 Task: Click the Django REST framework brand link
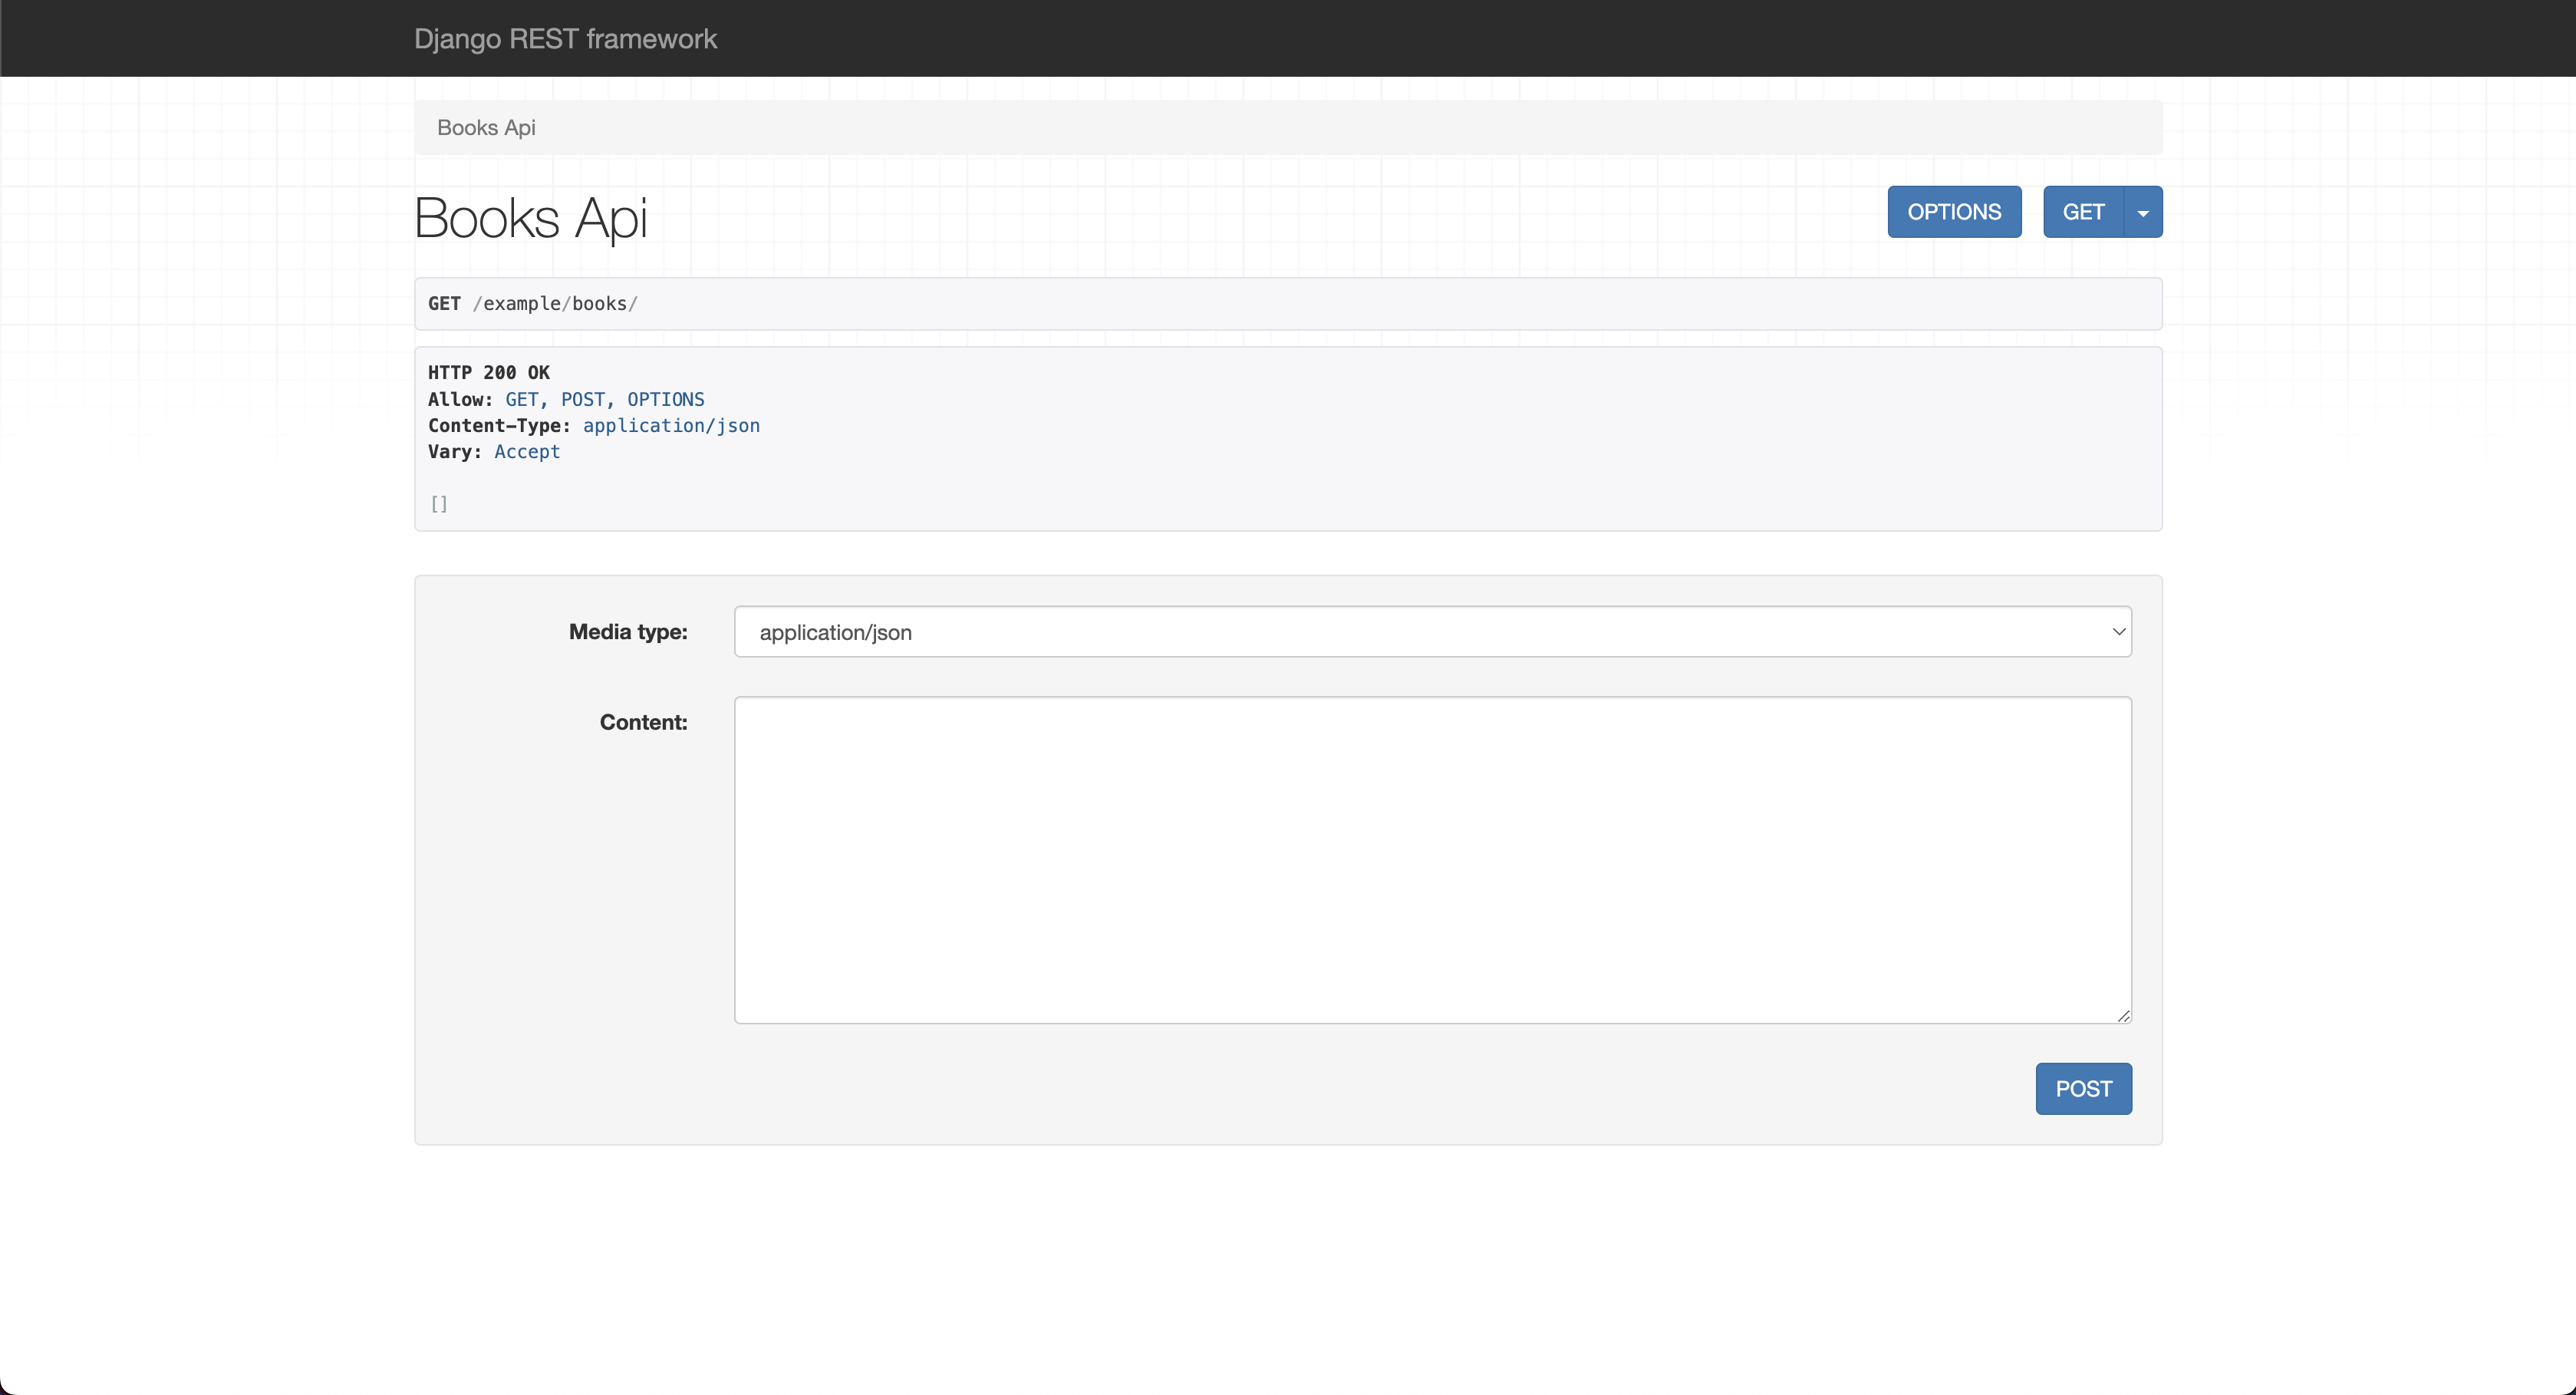pyautogui.click(x=565, y=39)
